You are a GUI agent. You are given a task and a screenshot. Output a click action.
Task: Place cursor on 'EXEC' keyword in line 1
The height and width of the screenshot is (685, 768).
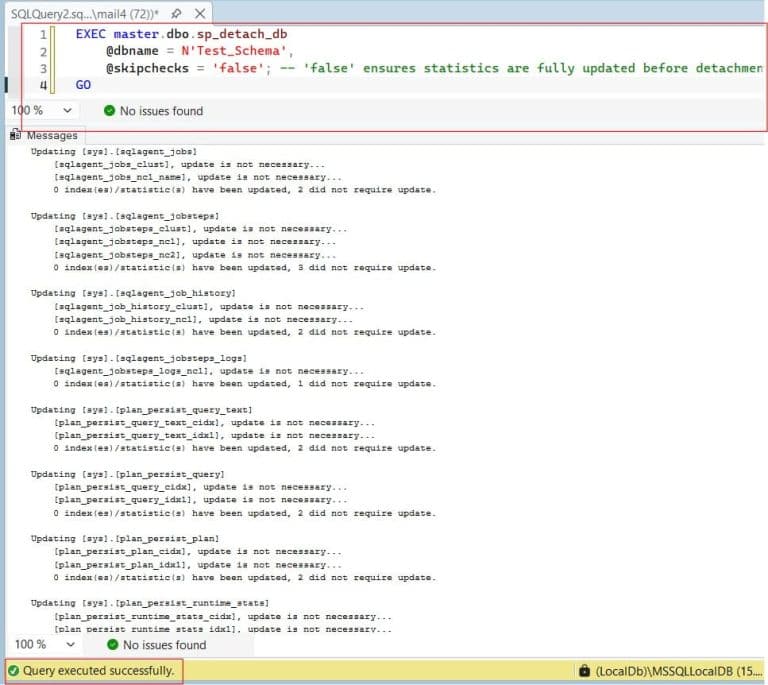(x=91, y=34)
